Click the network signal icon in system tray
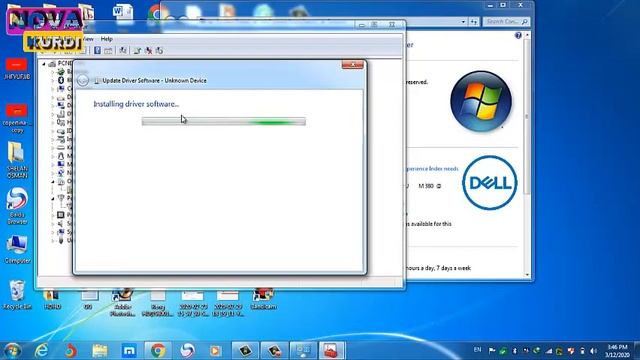This screenshot has width=640, height=360. tap(549, 351)
